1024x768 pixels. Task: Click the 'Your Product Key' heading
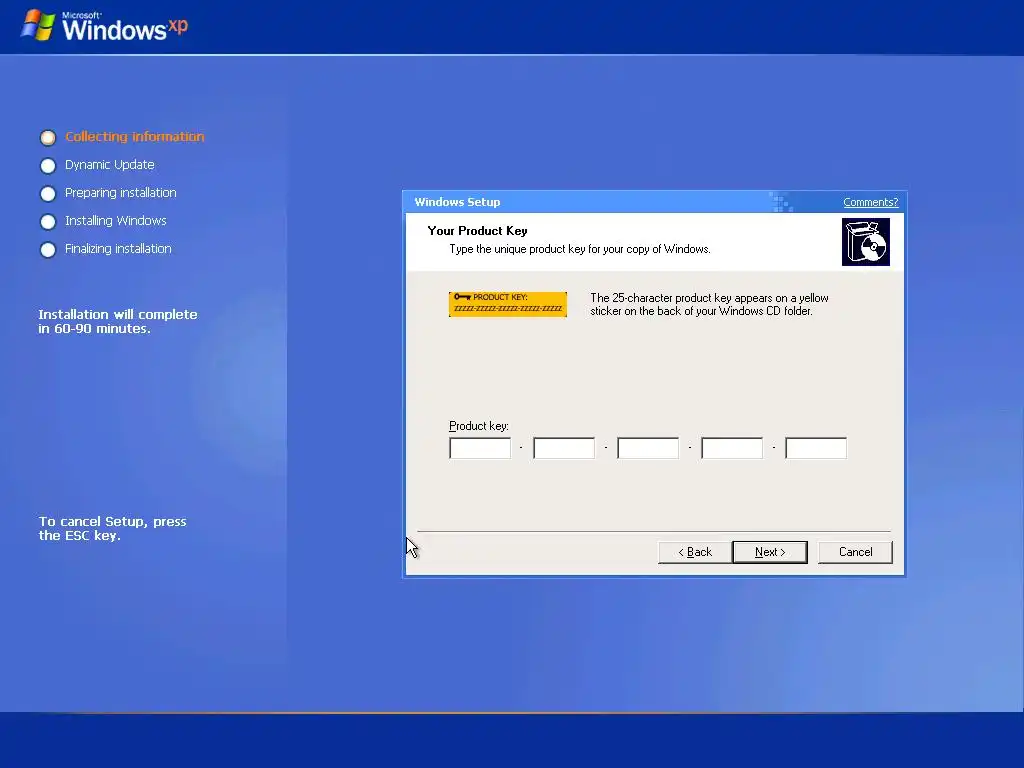[x=477, y=231]
